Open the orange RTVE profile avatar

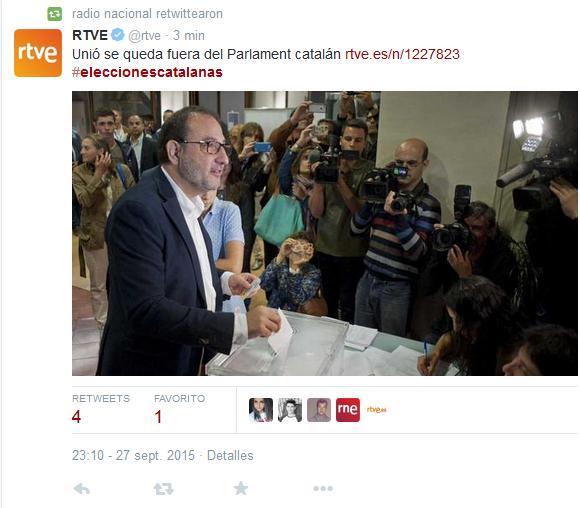point(38,53)
